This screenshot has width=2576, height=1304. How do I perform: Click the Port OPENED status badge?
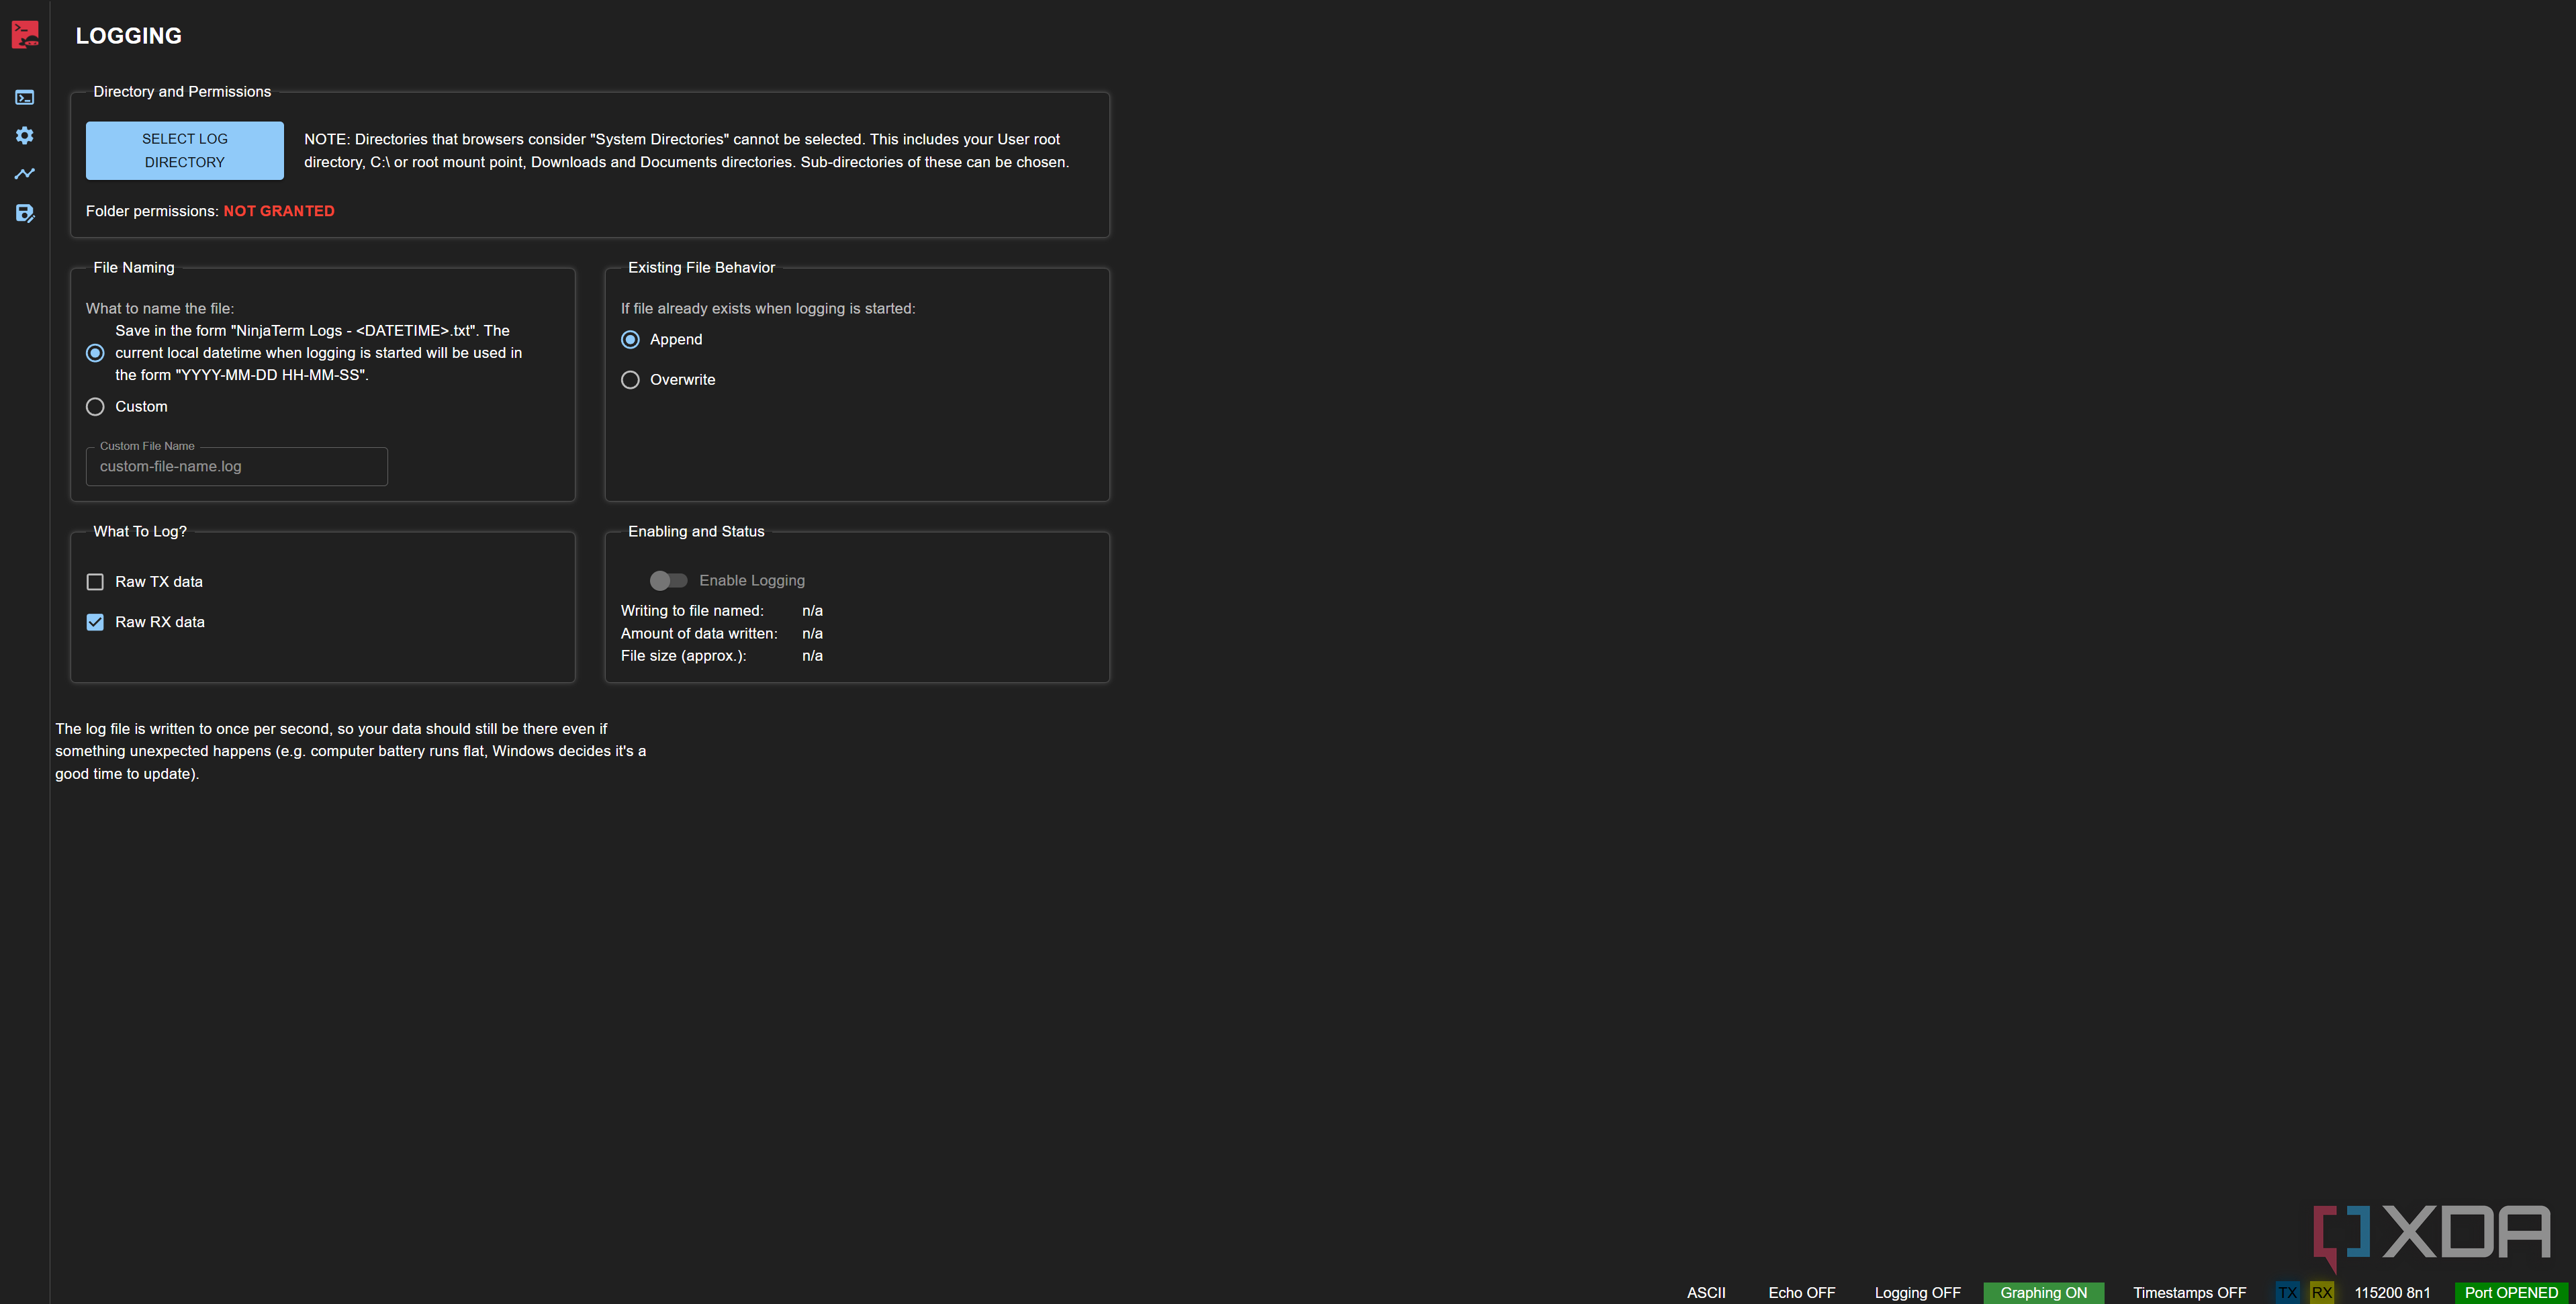[x=2510, y=1292]
